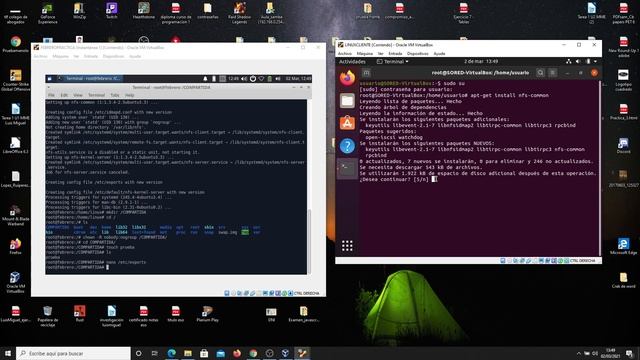Select Discord desktop icon

pyautogui.click(x=623, y=146)
